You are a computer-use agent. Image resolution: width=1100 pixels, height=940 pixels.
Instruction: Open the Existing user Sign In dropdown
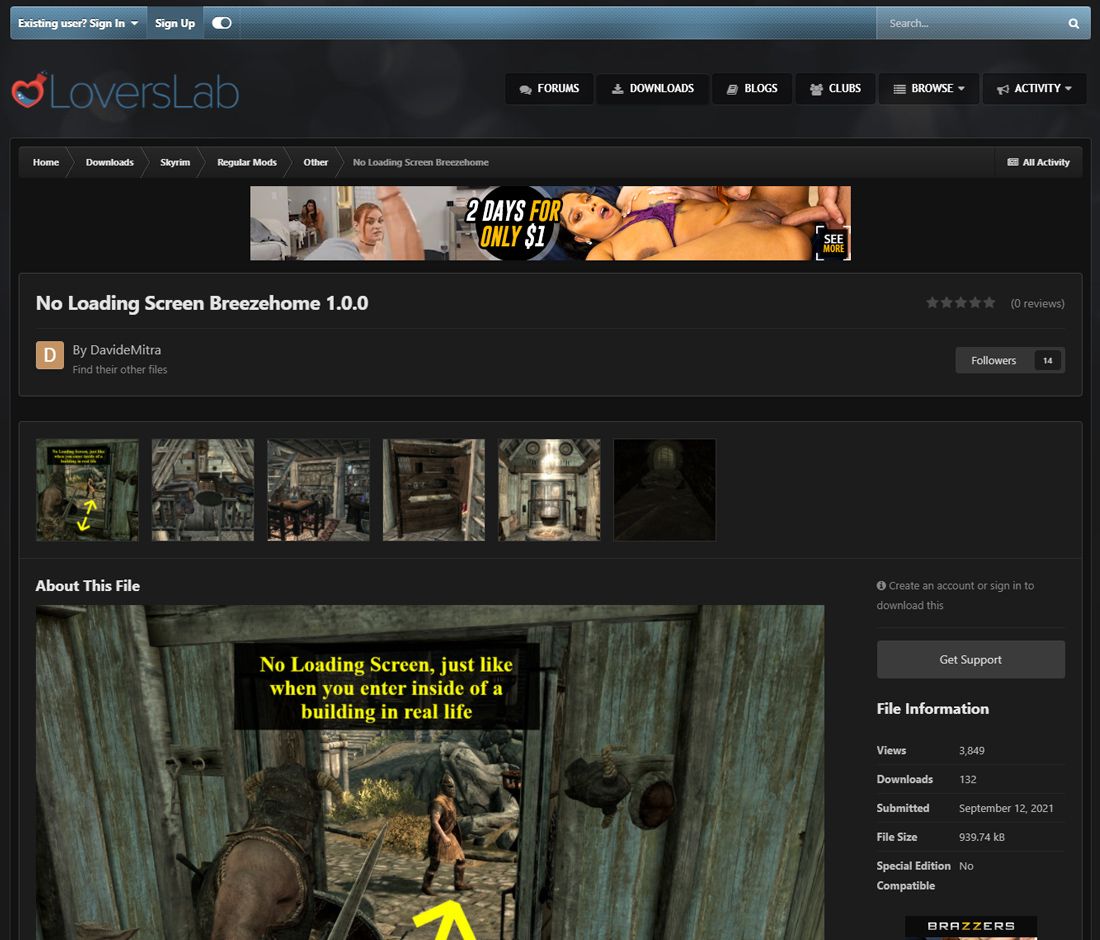pyautogui.click(x=78, y=23)
